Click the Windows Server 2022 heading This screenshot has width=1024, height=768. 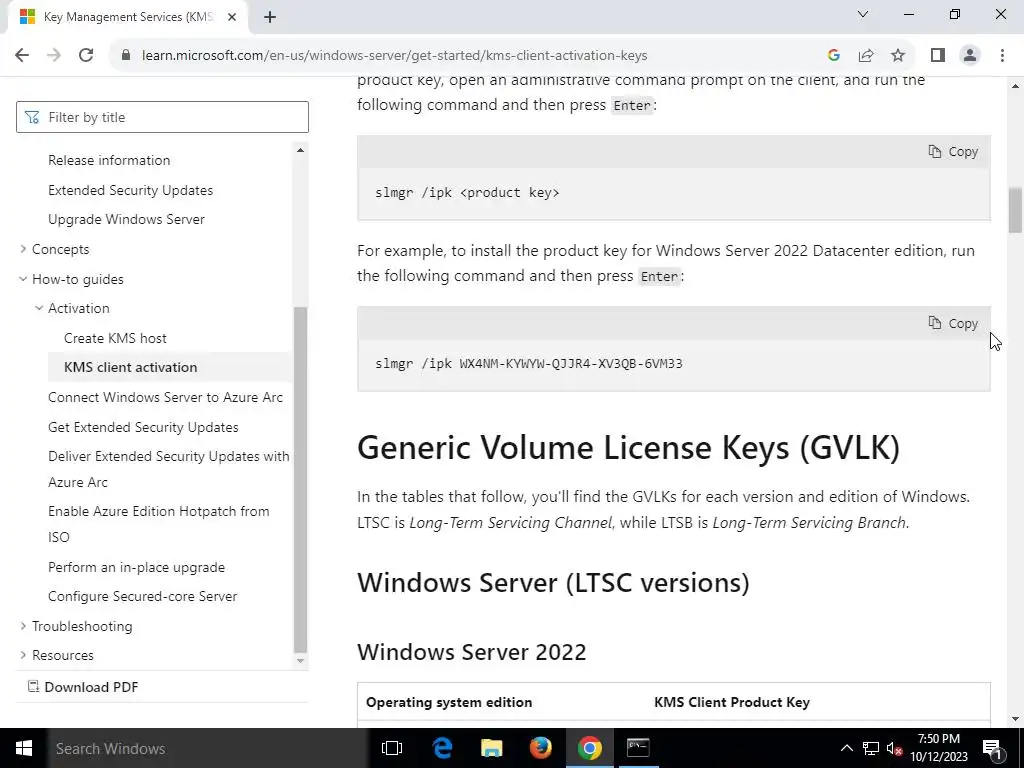pos(472,652)
